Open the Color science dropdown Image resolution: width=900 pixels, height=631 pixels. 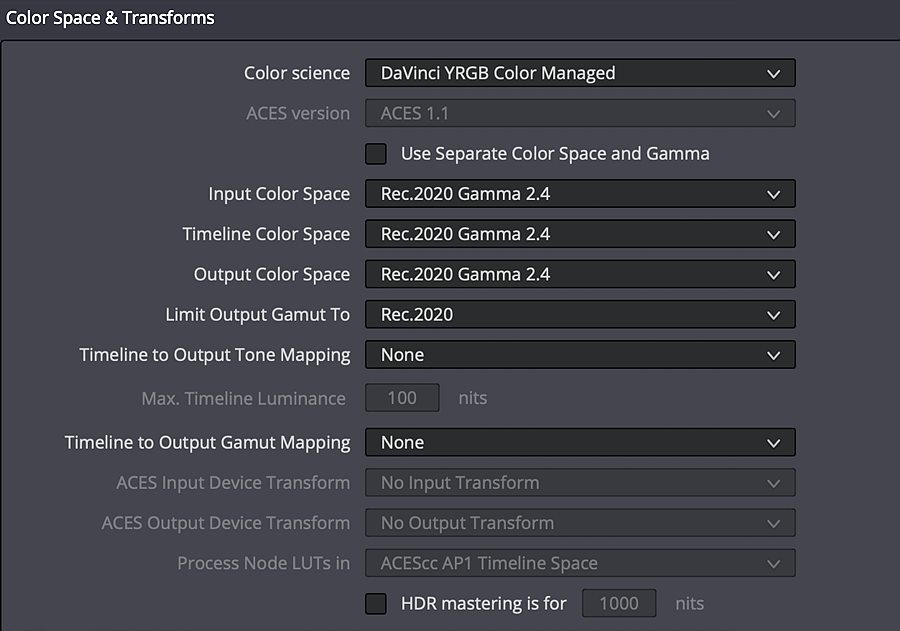(x=580, y=73)
